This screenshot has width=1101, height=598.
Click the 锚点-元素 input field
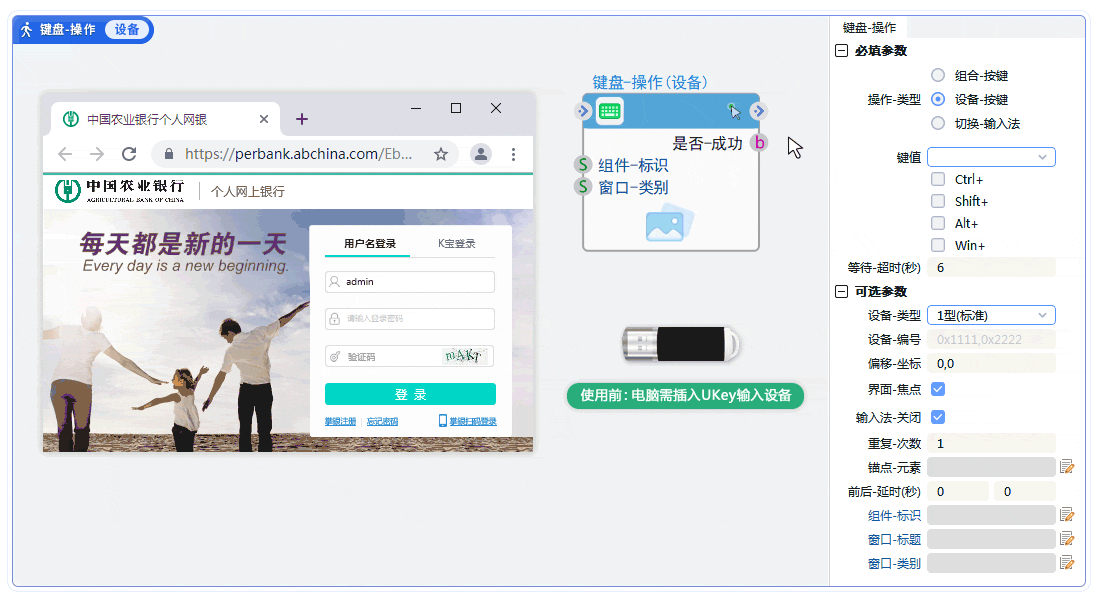[991, 467]
